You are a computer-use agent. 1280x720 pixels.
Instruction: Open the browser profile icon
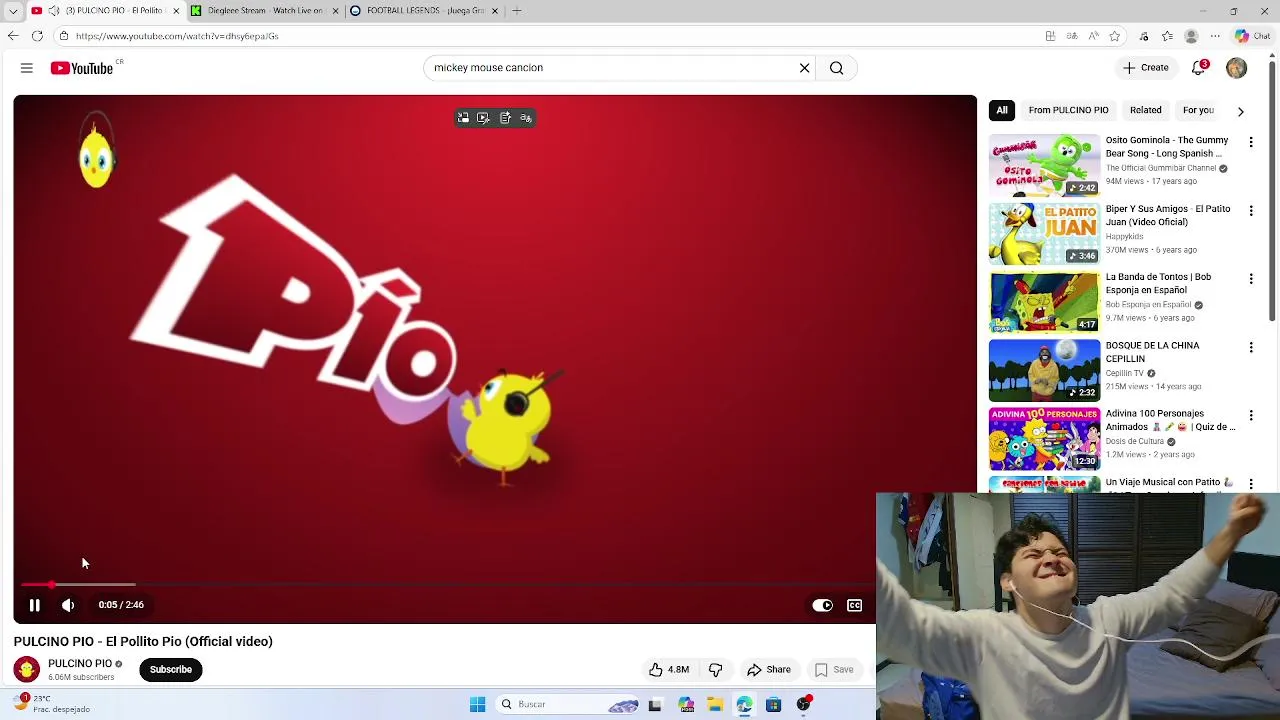(x=1191, y=36)
